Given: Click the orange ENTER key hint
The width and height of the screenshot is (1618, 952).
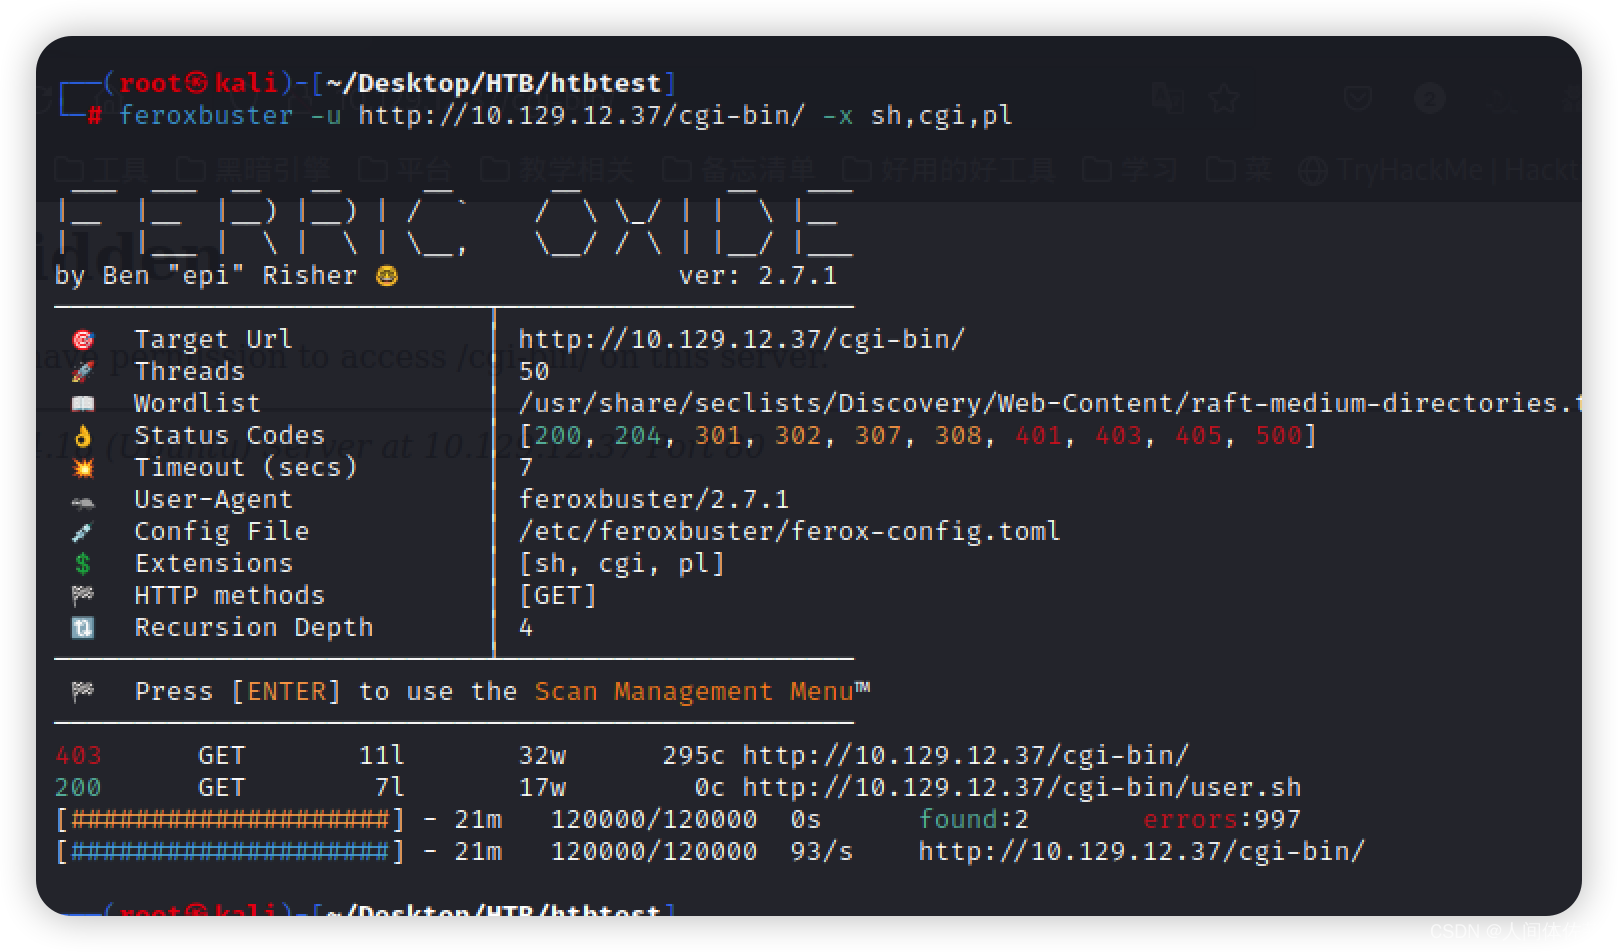Looking at the screenshot, I should click(286, 692).
